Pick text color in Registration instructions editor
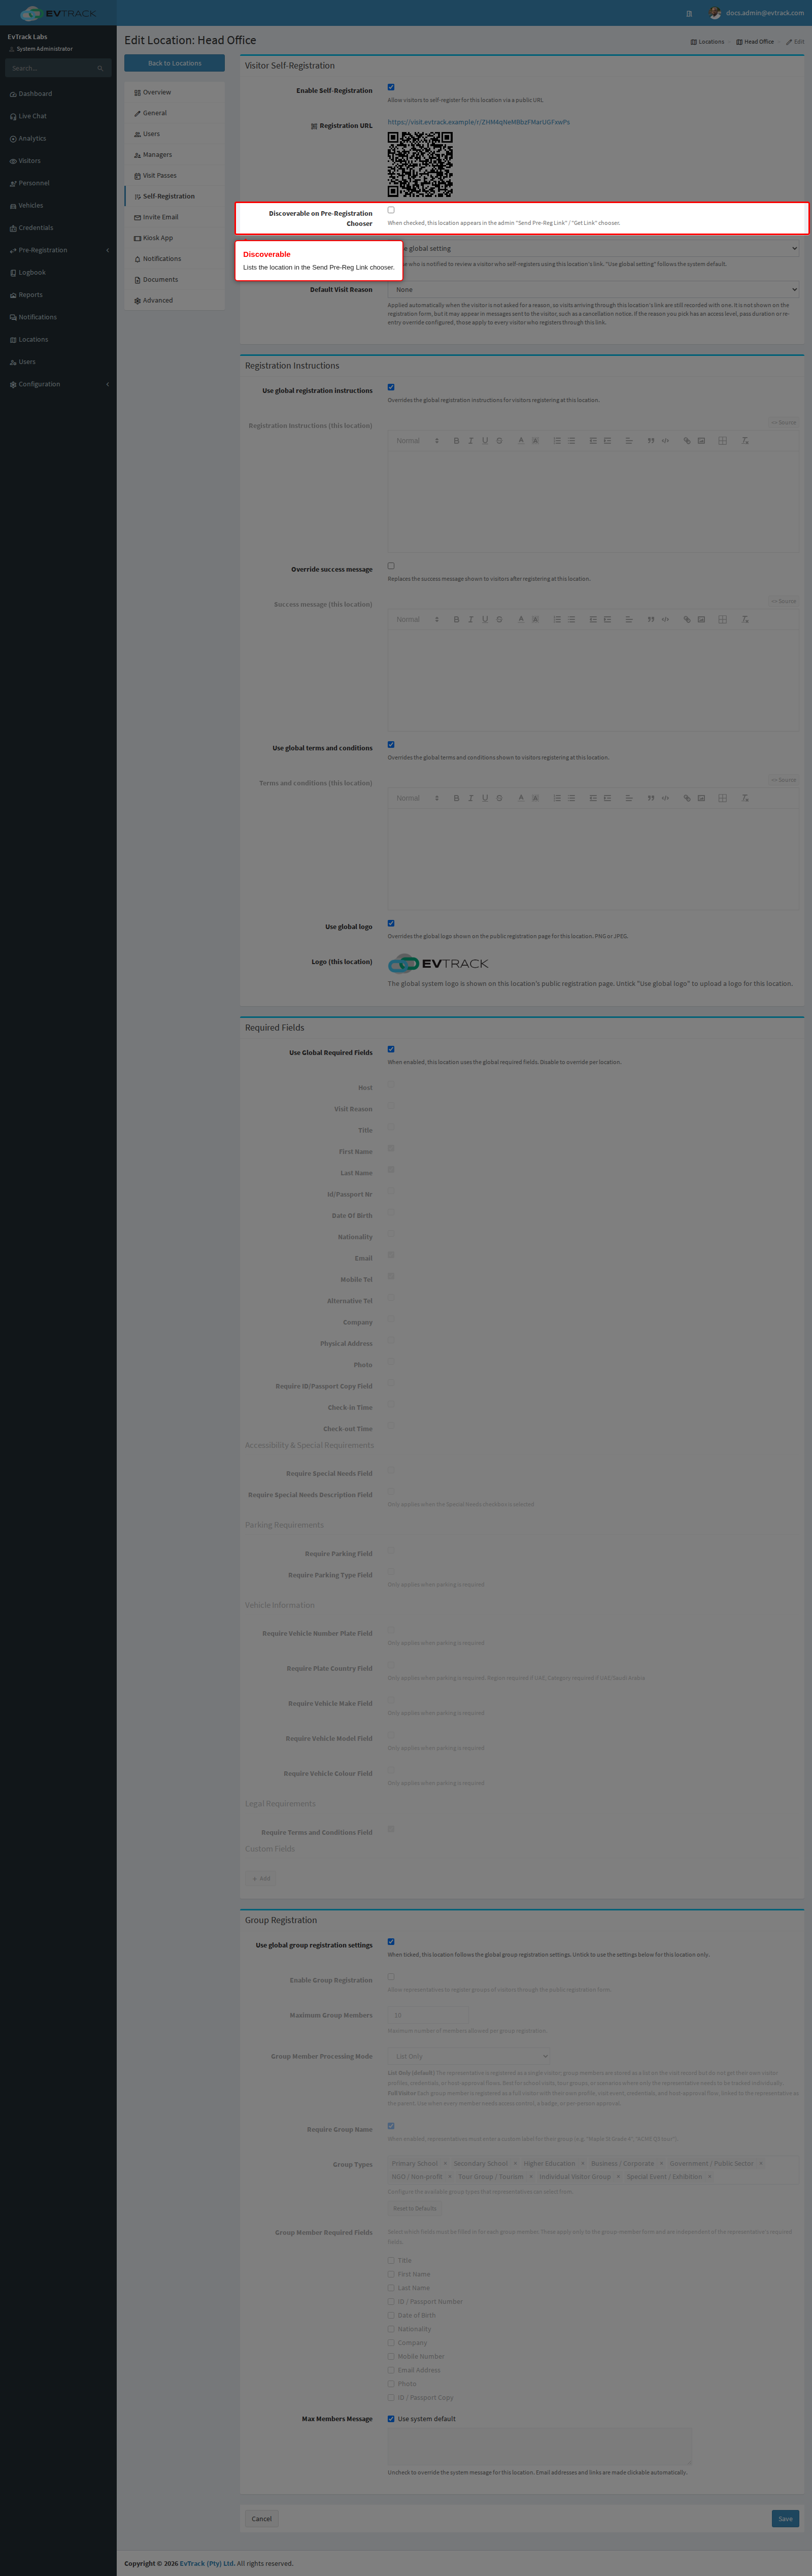The width and height of the screenshot is (812, 2576). point(521,441)
